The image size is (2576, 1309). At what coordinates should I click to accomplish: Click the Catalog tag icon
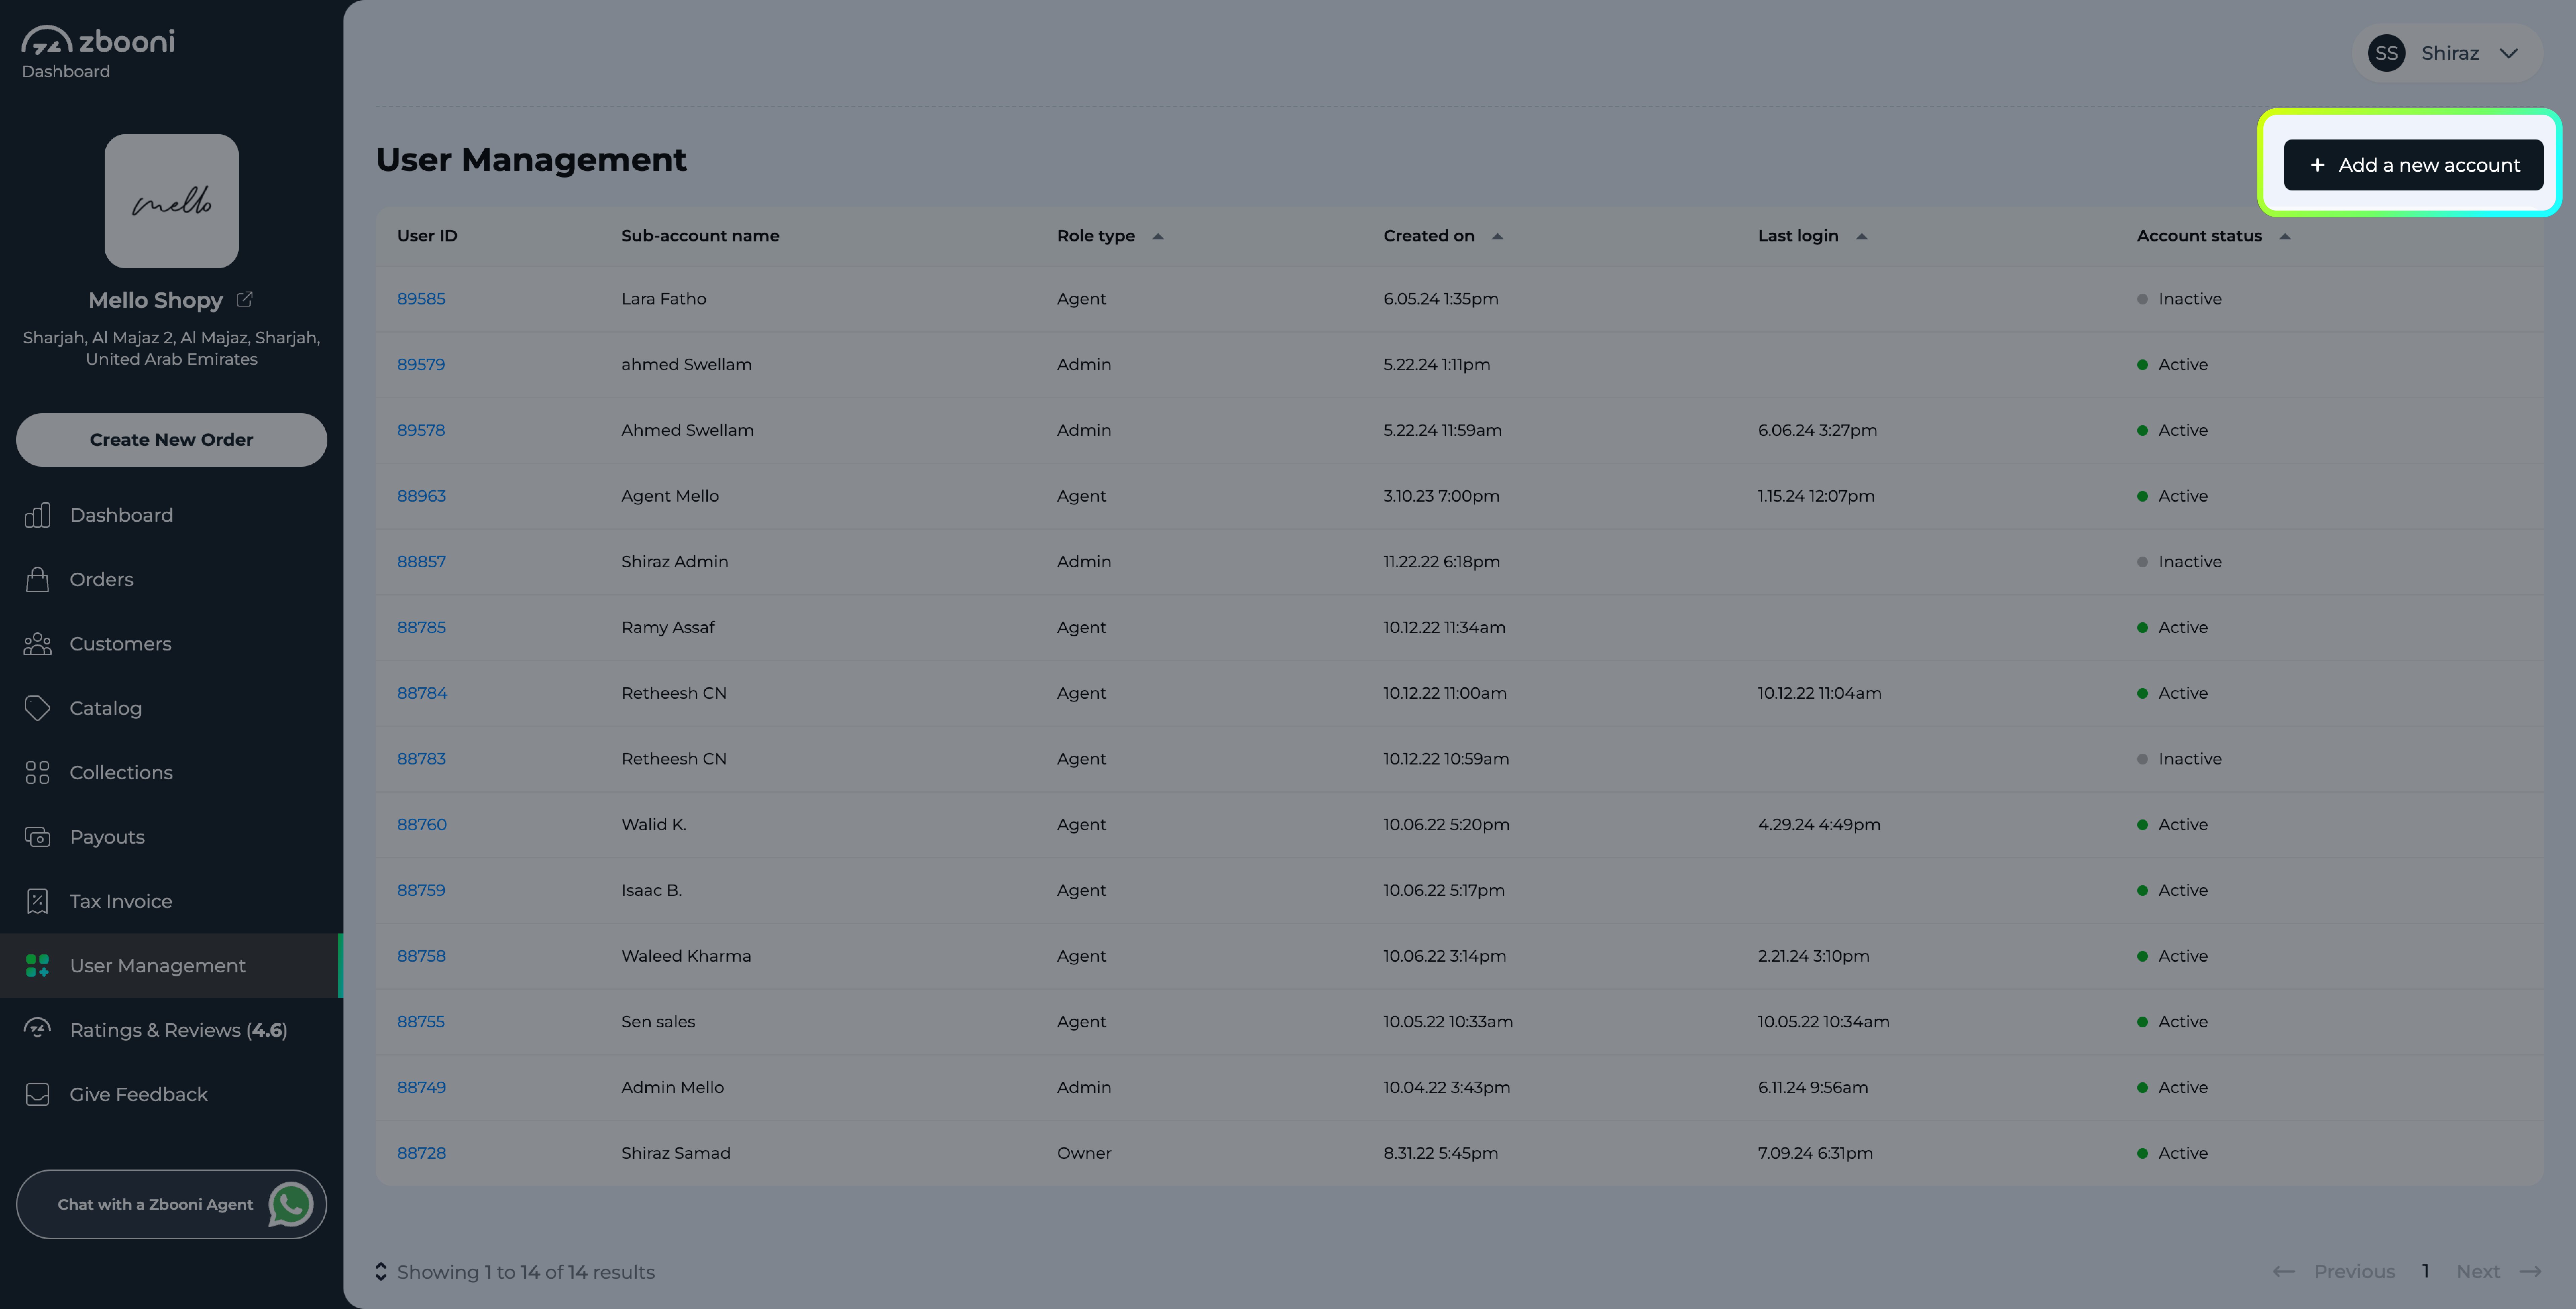coord(37,708)
